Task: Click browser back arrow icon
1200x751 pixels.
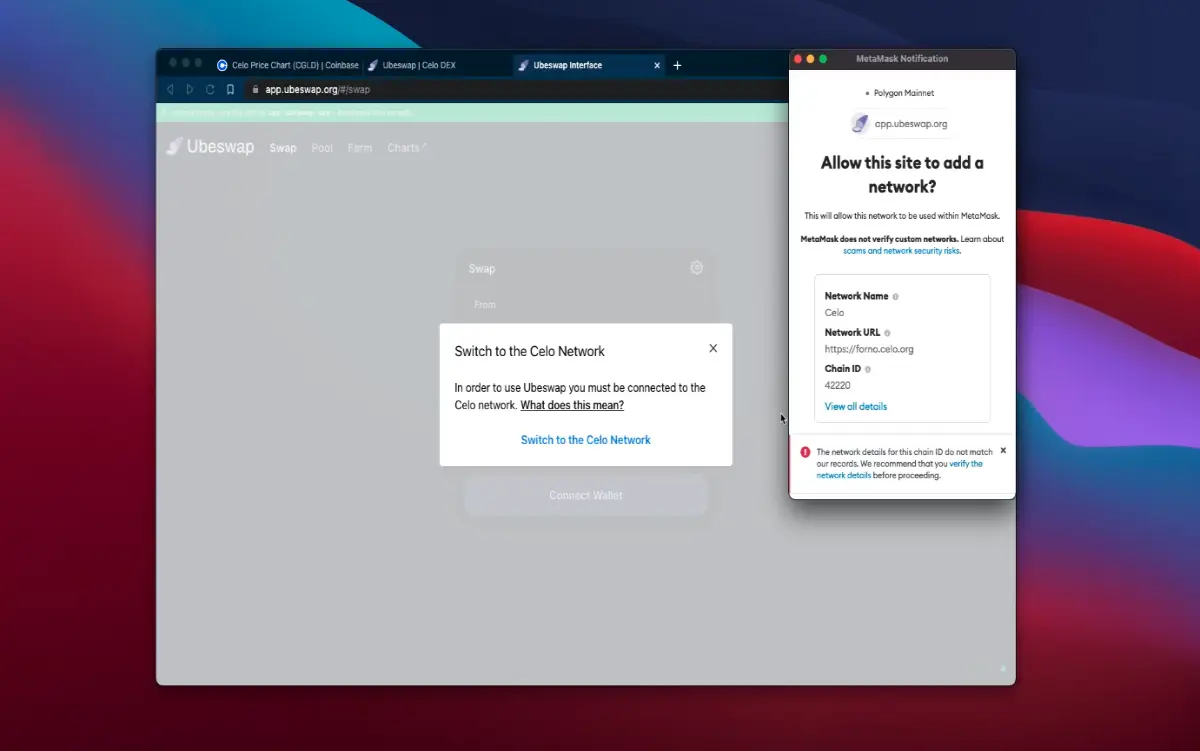Action: coord(170,89)
